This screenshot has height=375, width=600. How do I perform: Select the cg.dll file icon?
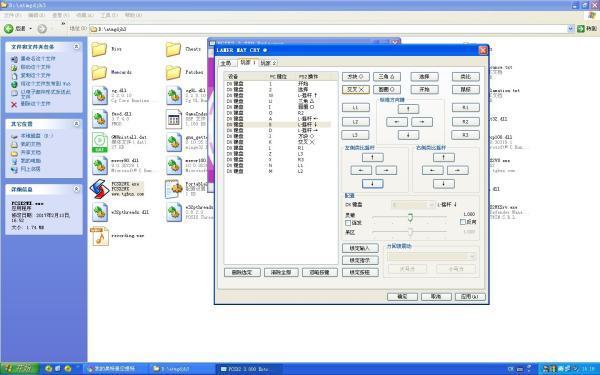pos(99,95)
